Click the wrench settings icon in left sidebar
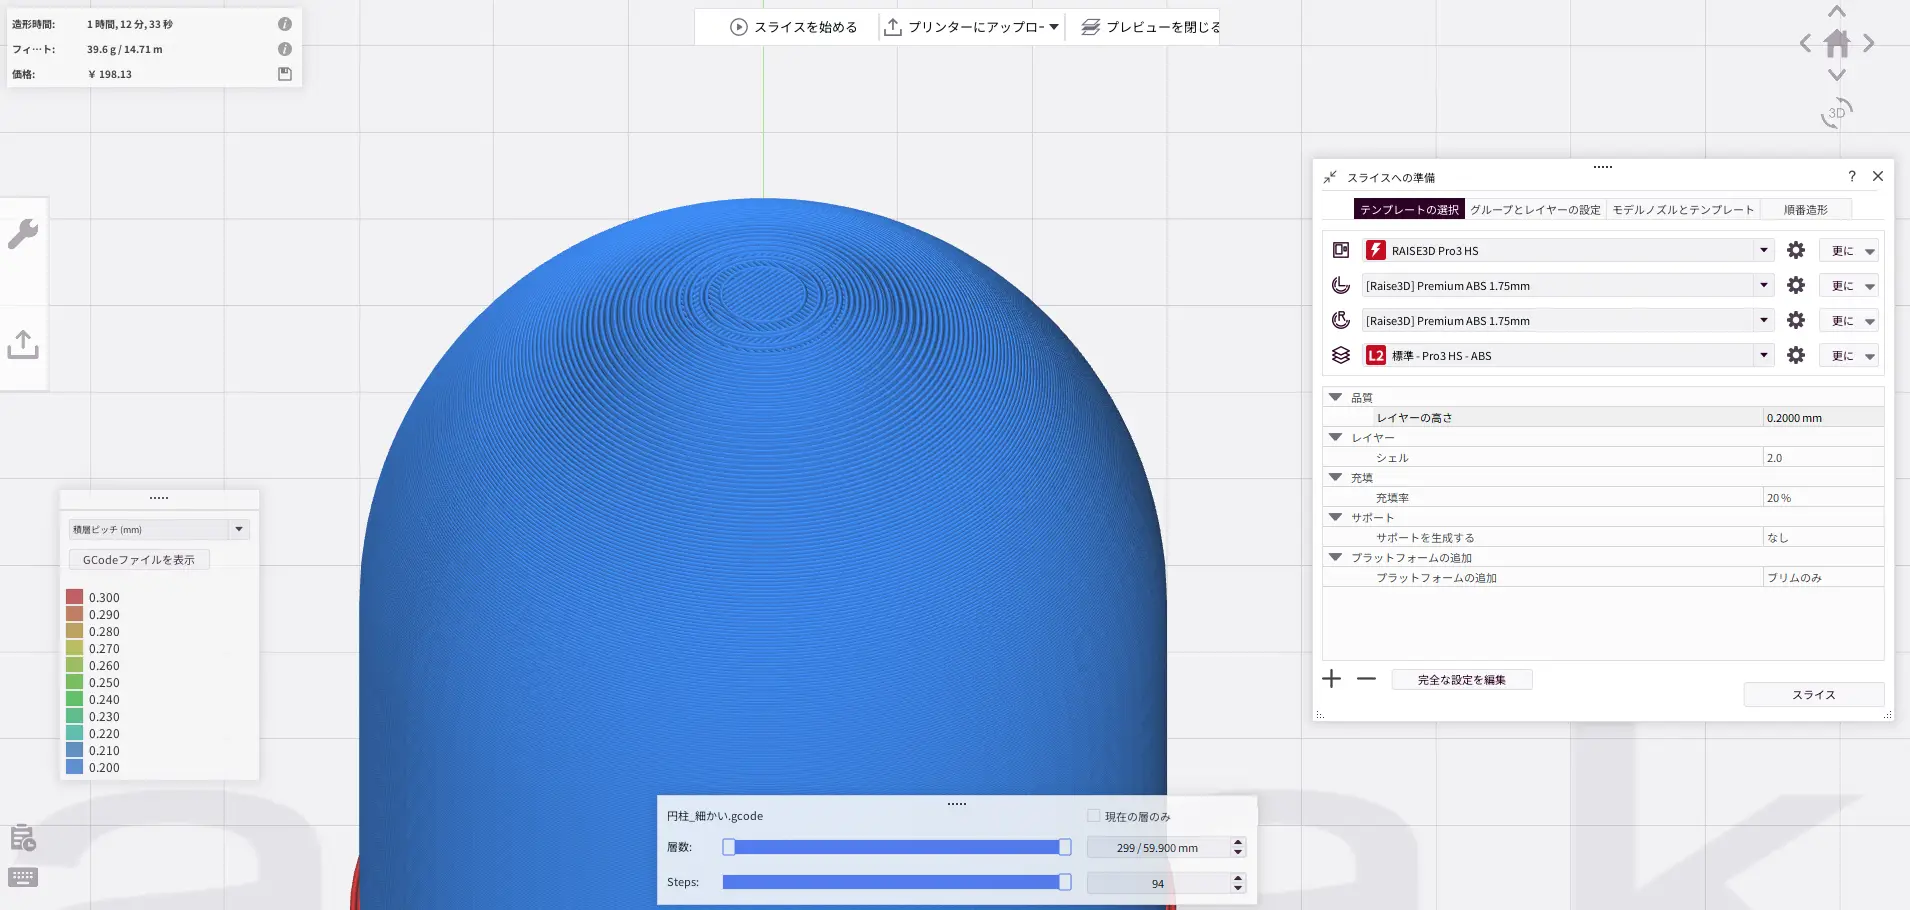This screenshot has height=910, width=1910. pyautogui.click(x=23, y=234)
